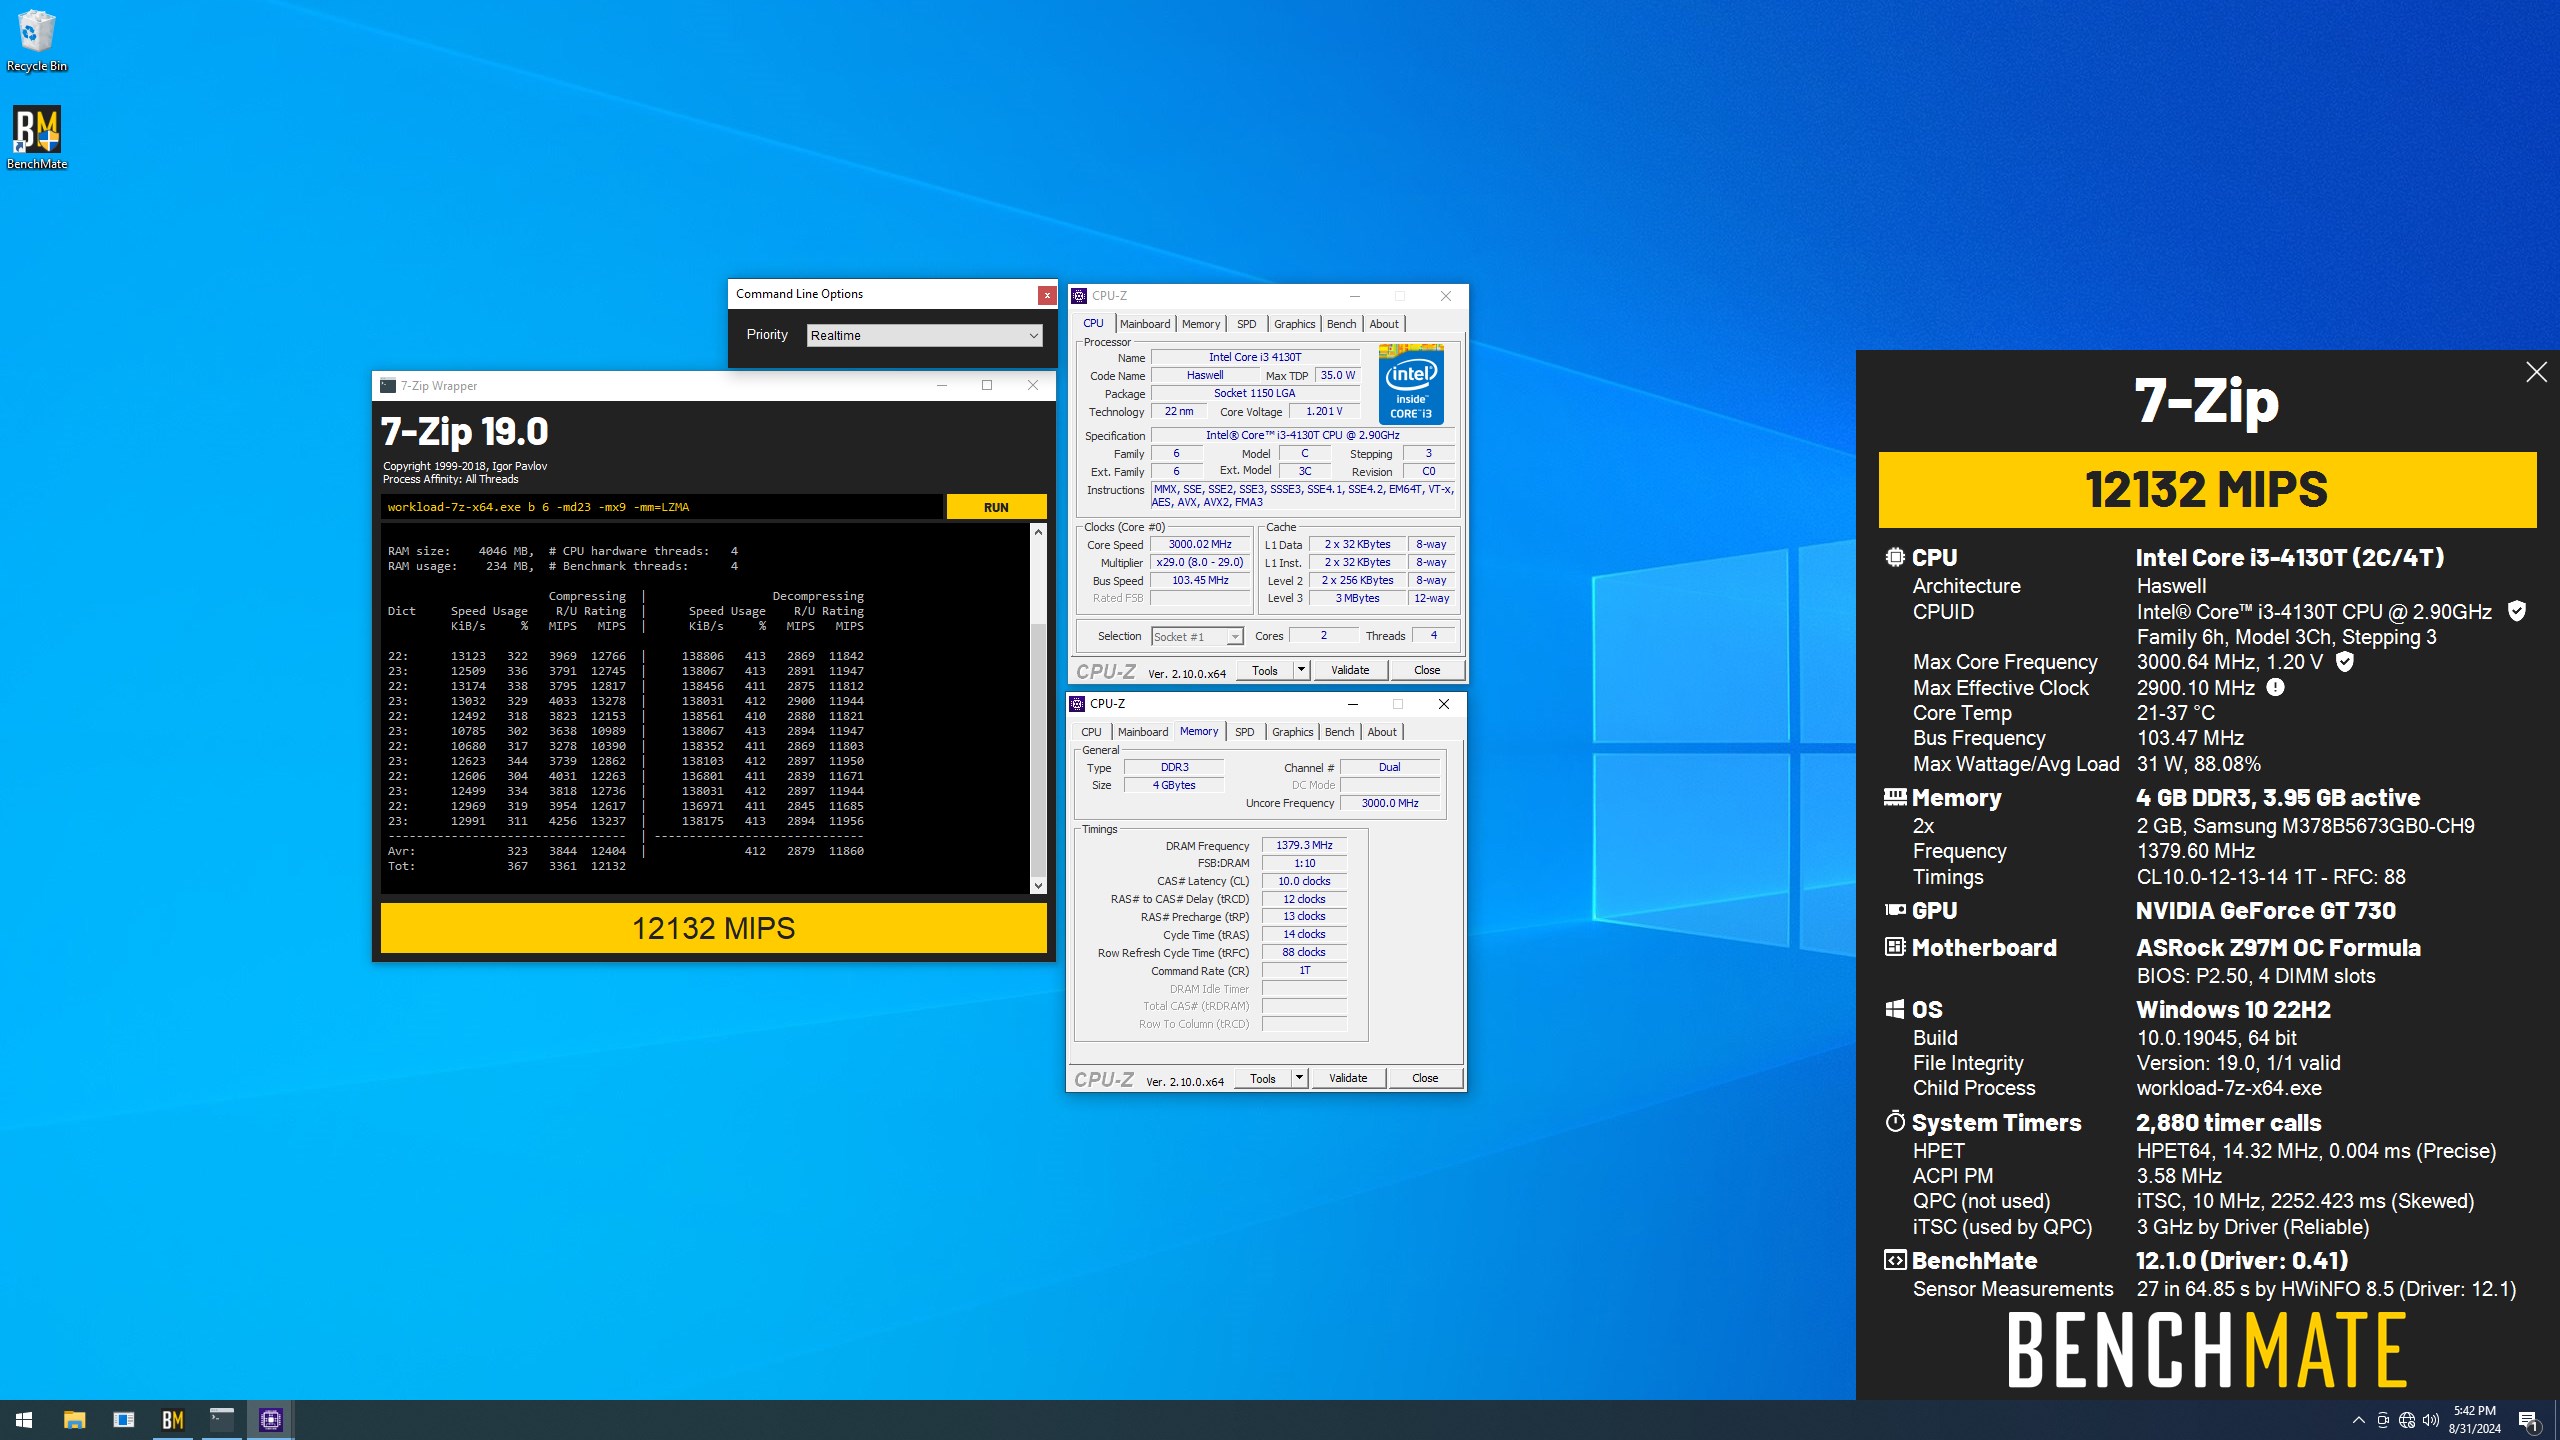Click the scroll down arrow in 7-Zip output
Screen dimensions: 2560x1440
1038,885
